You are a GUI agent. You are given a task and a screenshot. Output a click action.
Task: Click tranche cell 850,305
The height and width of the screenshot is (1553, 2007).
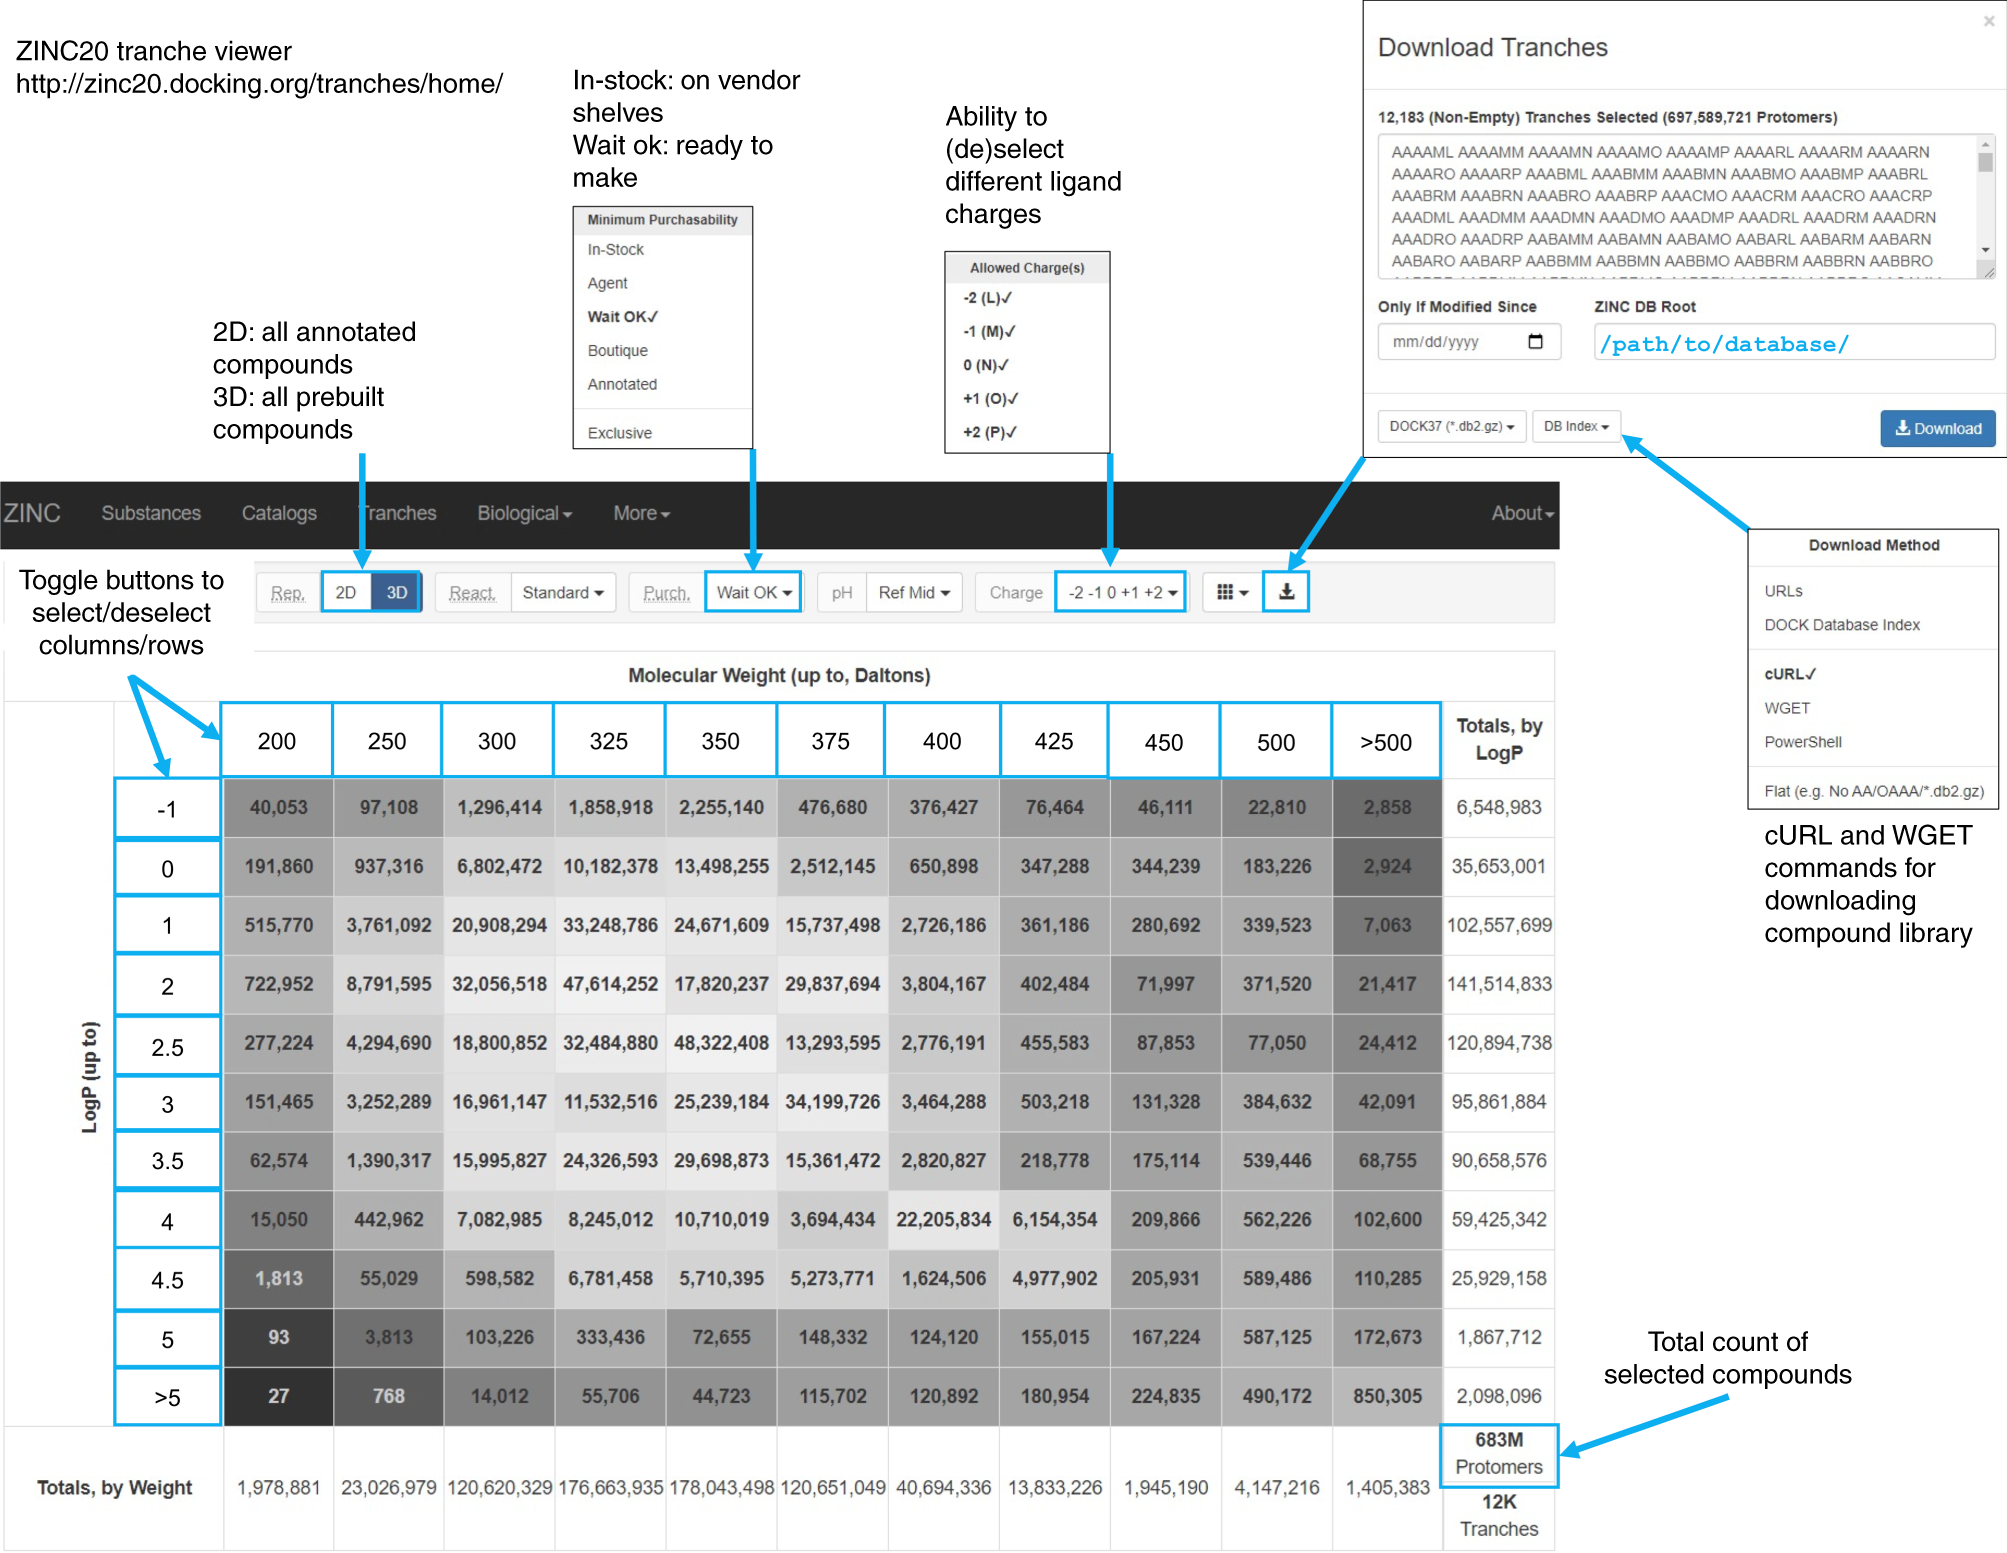(x=1387, y=1397)
